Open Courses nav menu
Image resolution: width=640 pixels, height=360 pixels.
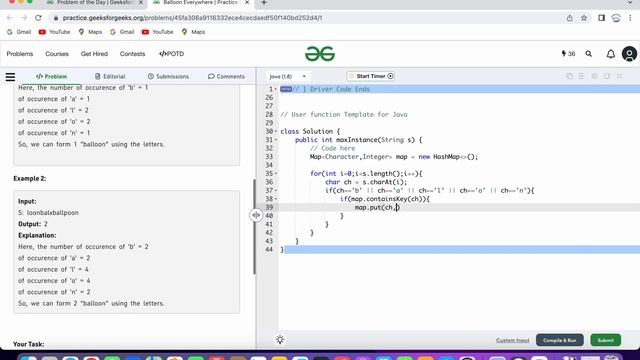click(x=57, y=54)
